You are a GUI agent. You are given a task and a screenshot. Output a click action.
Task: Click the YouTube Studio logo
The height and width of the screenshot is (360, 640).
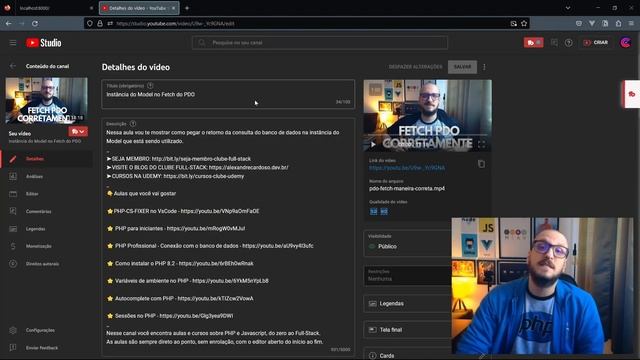(44, 43)
